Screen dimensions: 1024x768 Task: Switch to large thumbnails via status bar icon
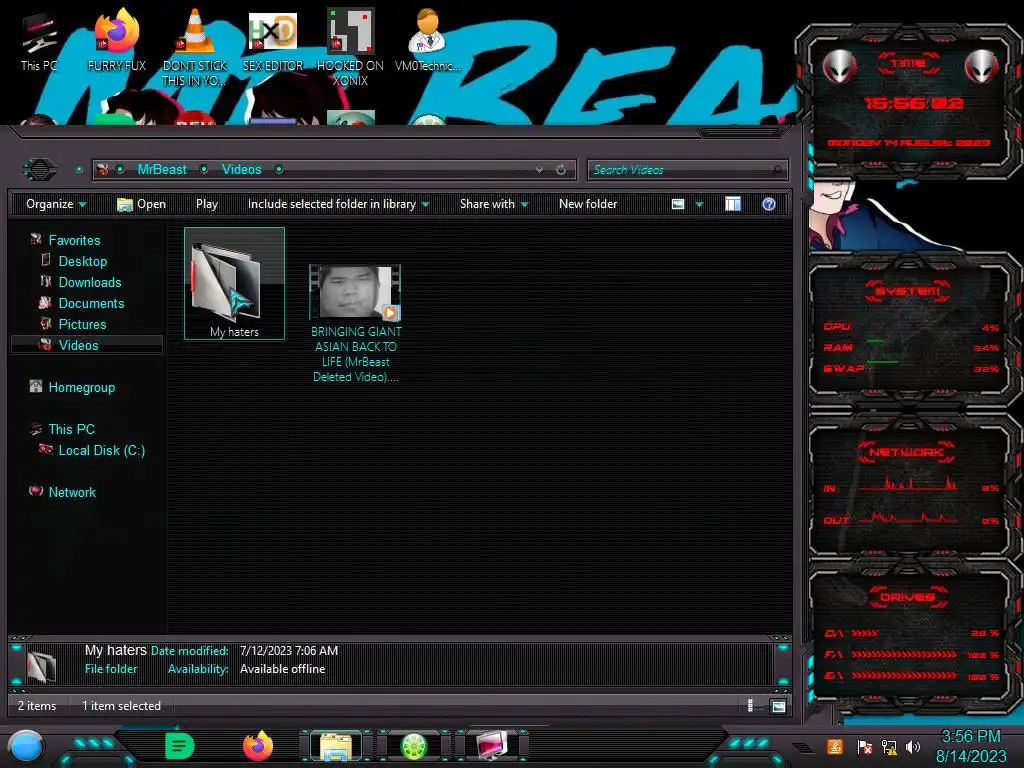[x=778, y=706]
